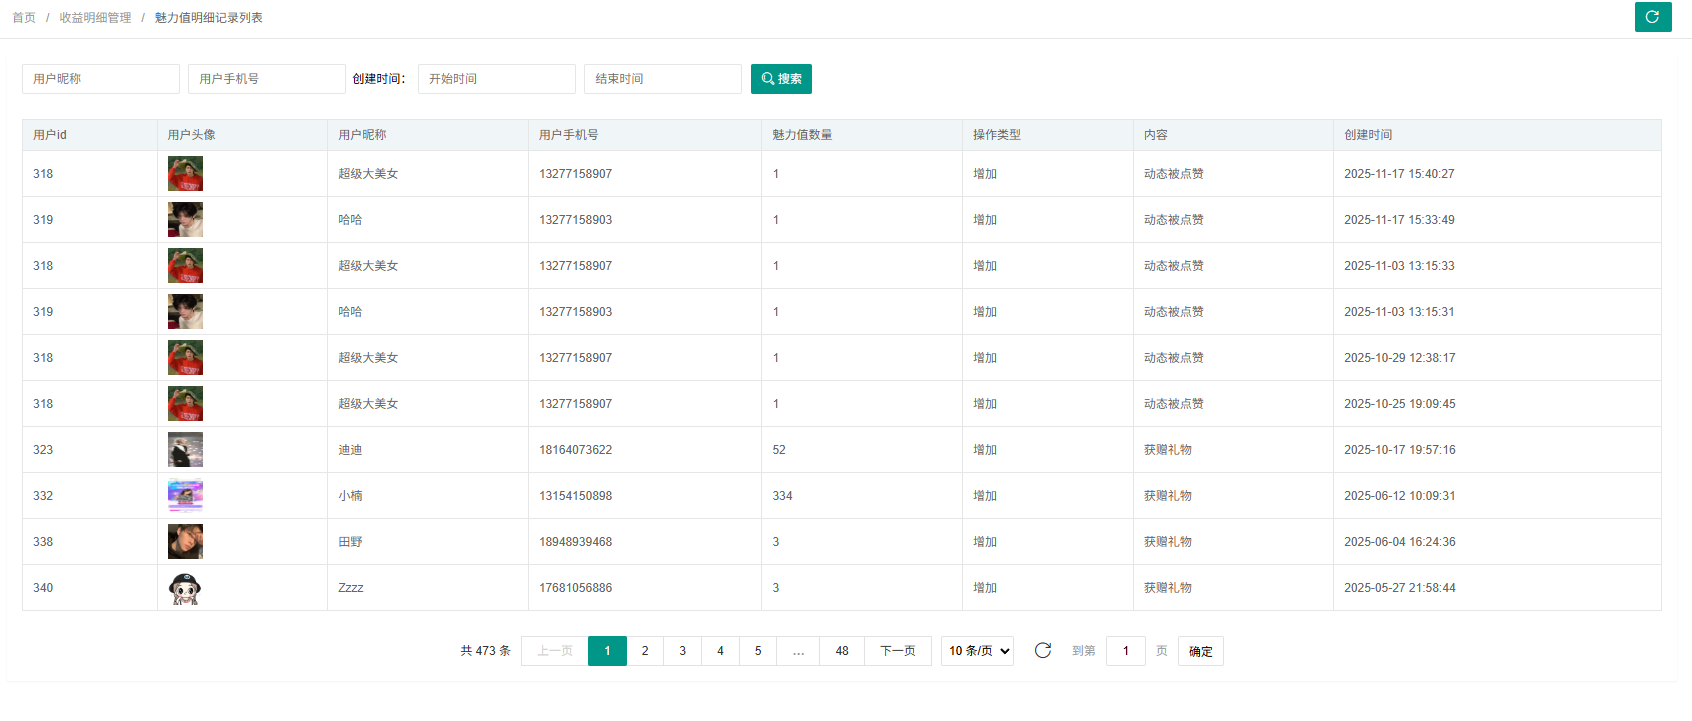Image resolution: width=1692 pixels, height=721 pixels.
Task: Jump to last page 48
Action: [x=842, y=651]
